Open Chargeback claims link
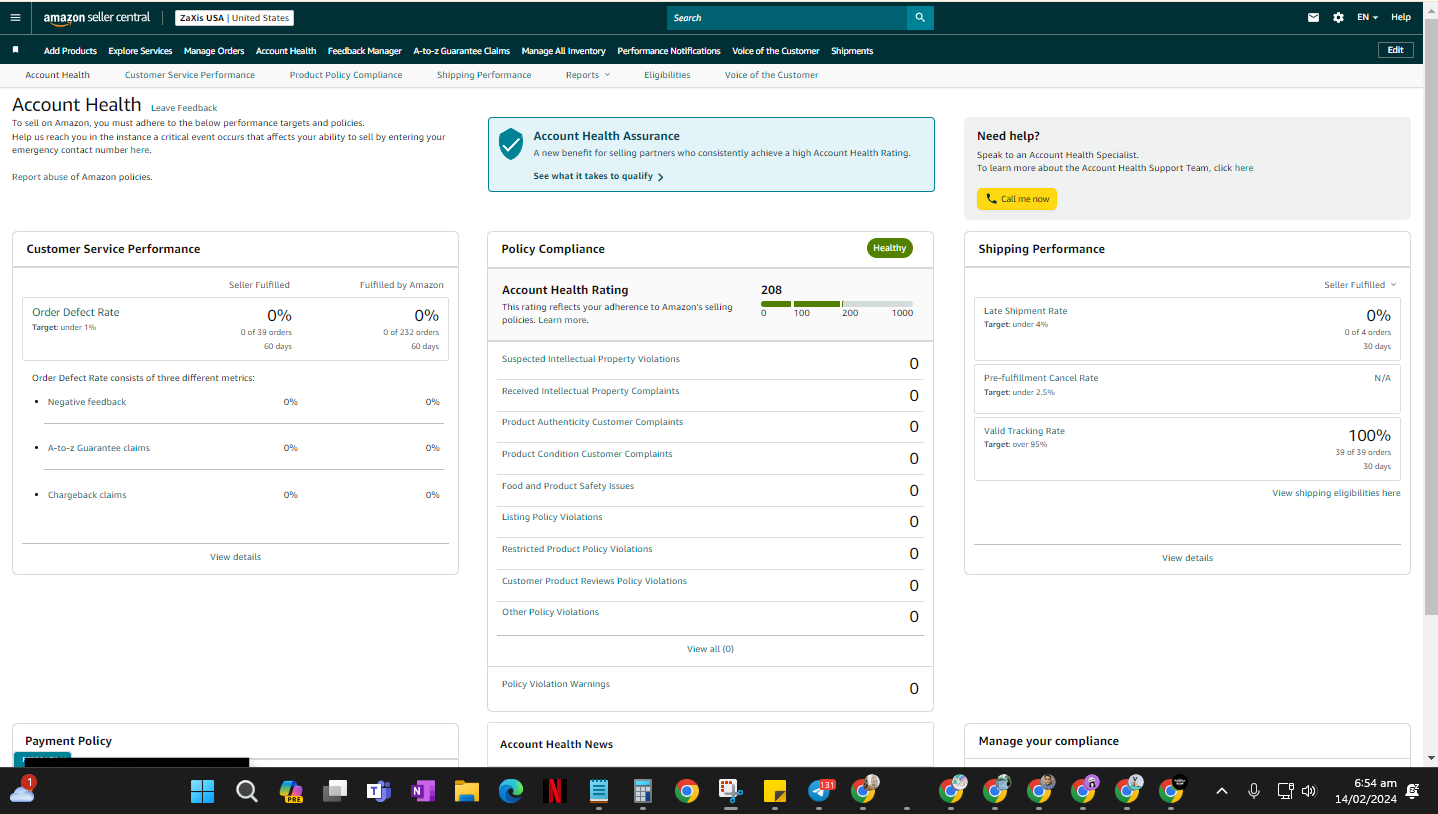 coord(87,495)
